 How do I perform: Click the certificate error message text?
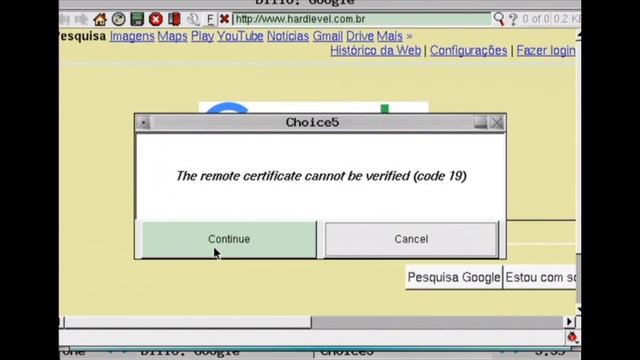(321, 176)
